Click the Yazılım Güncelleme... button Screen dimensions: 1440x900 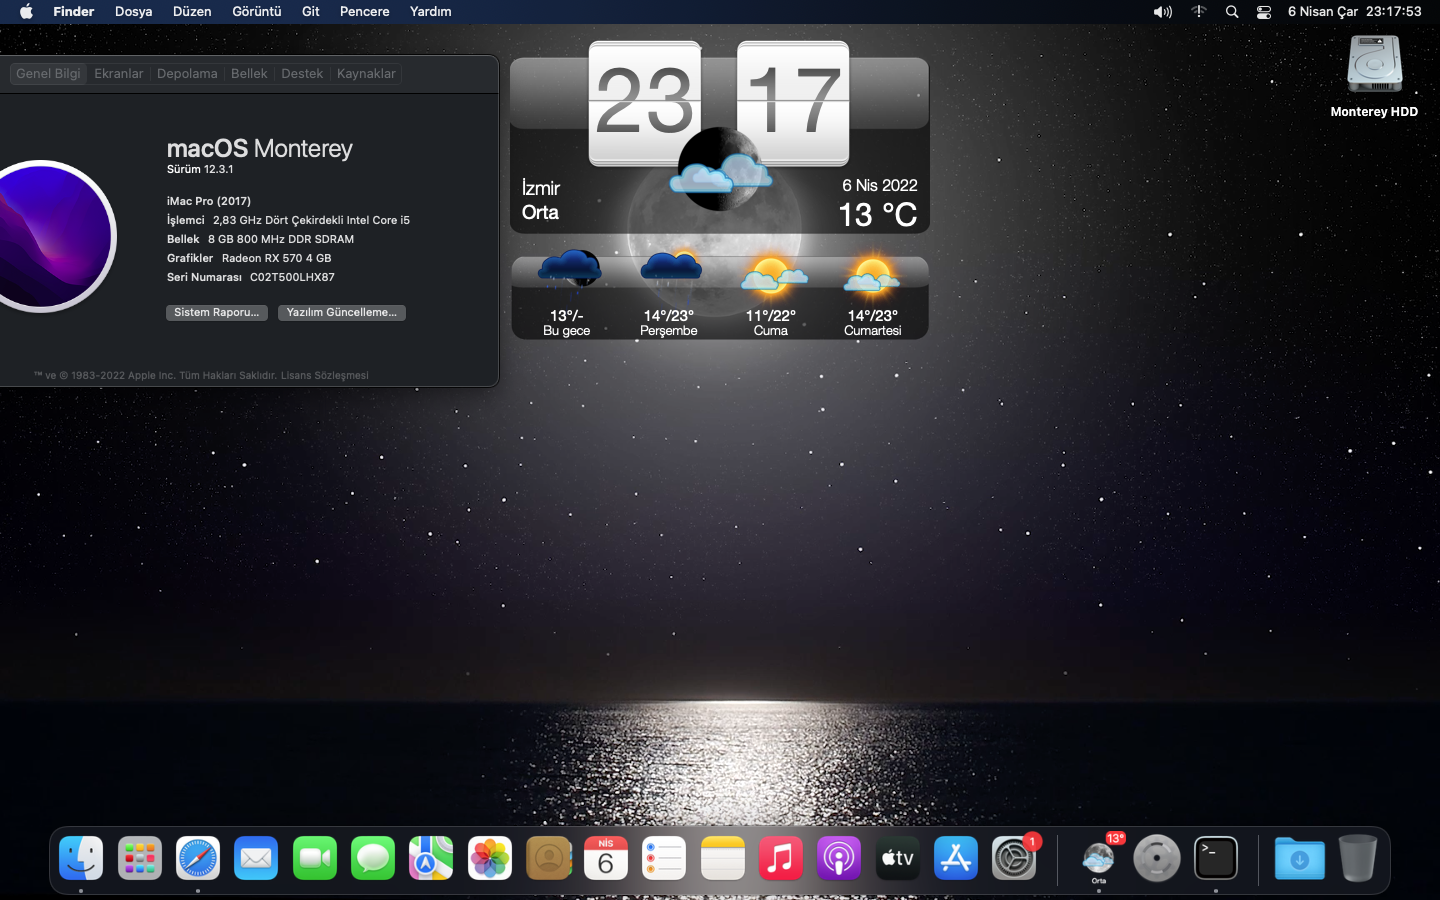[341, 313]
